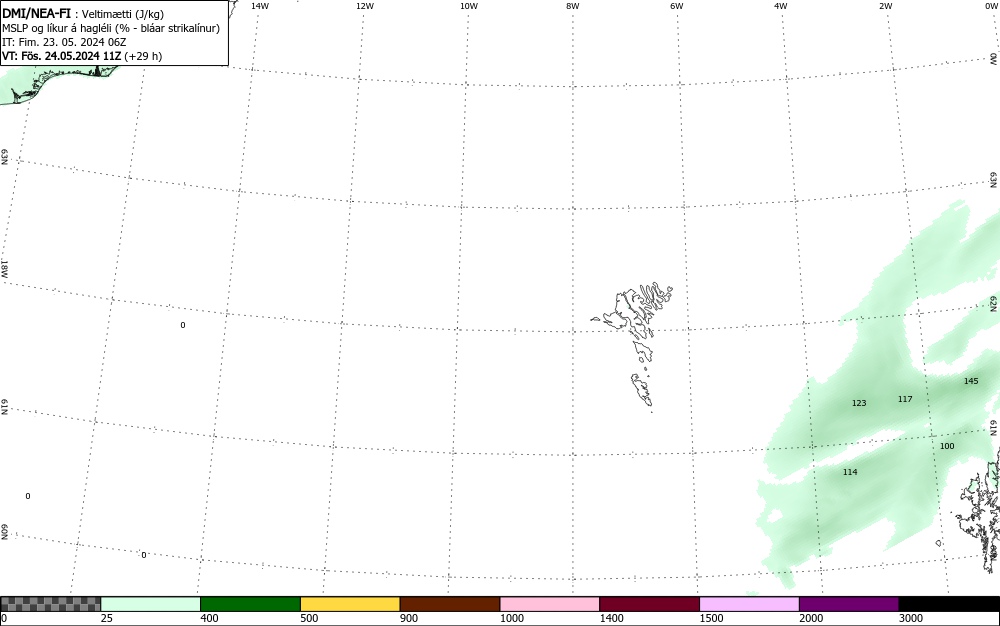Click the initial time line Fim. 23. 05. 2024 06Z
This screenshot has height=626, width=1000.
pos(64,42)
